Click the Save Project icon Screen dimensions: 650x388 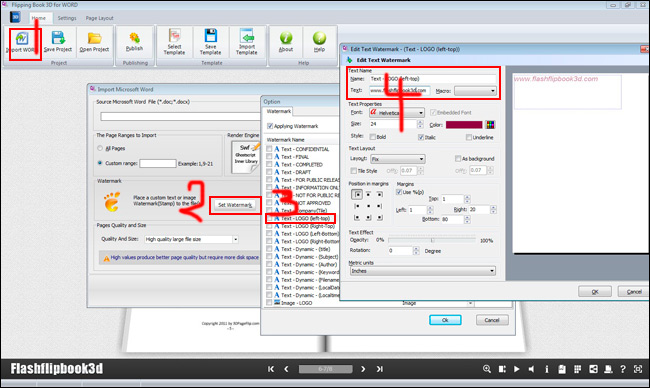58,38
